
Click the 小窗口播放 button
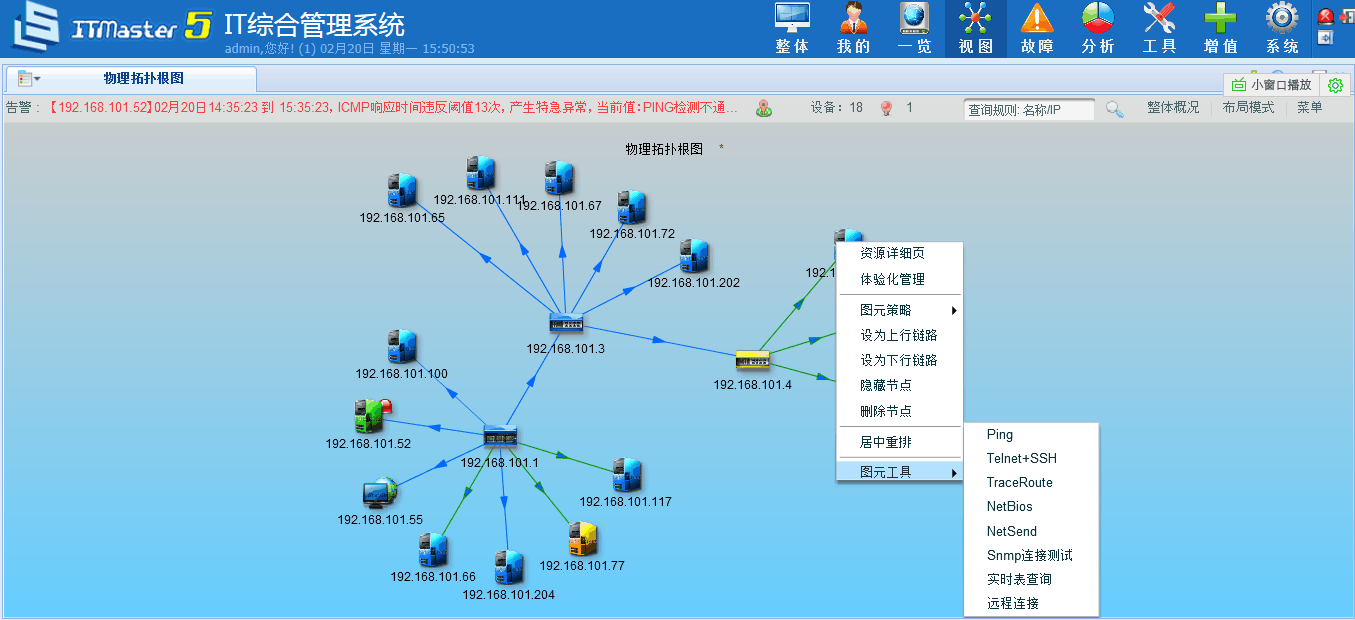tap(1271, 85)
